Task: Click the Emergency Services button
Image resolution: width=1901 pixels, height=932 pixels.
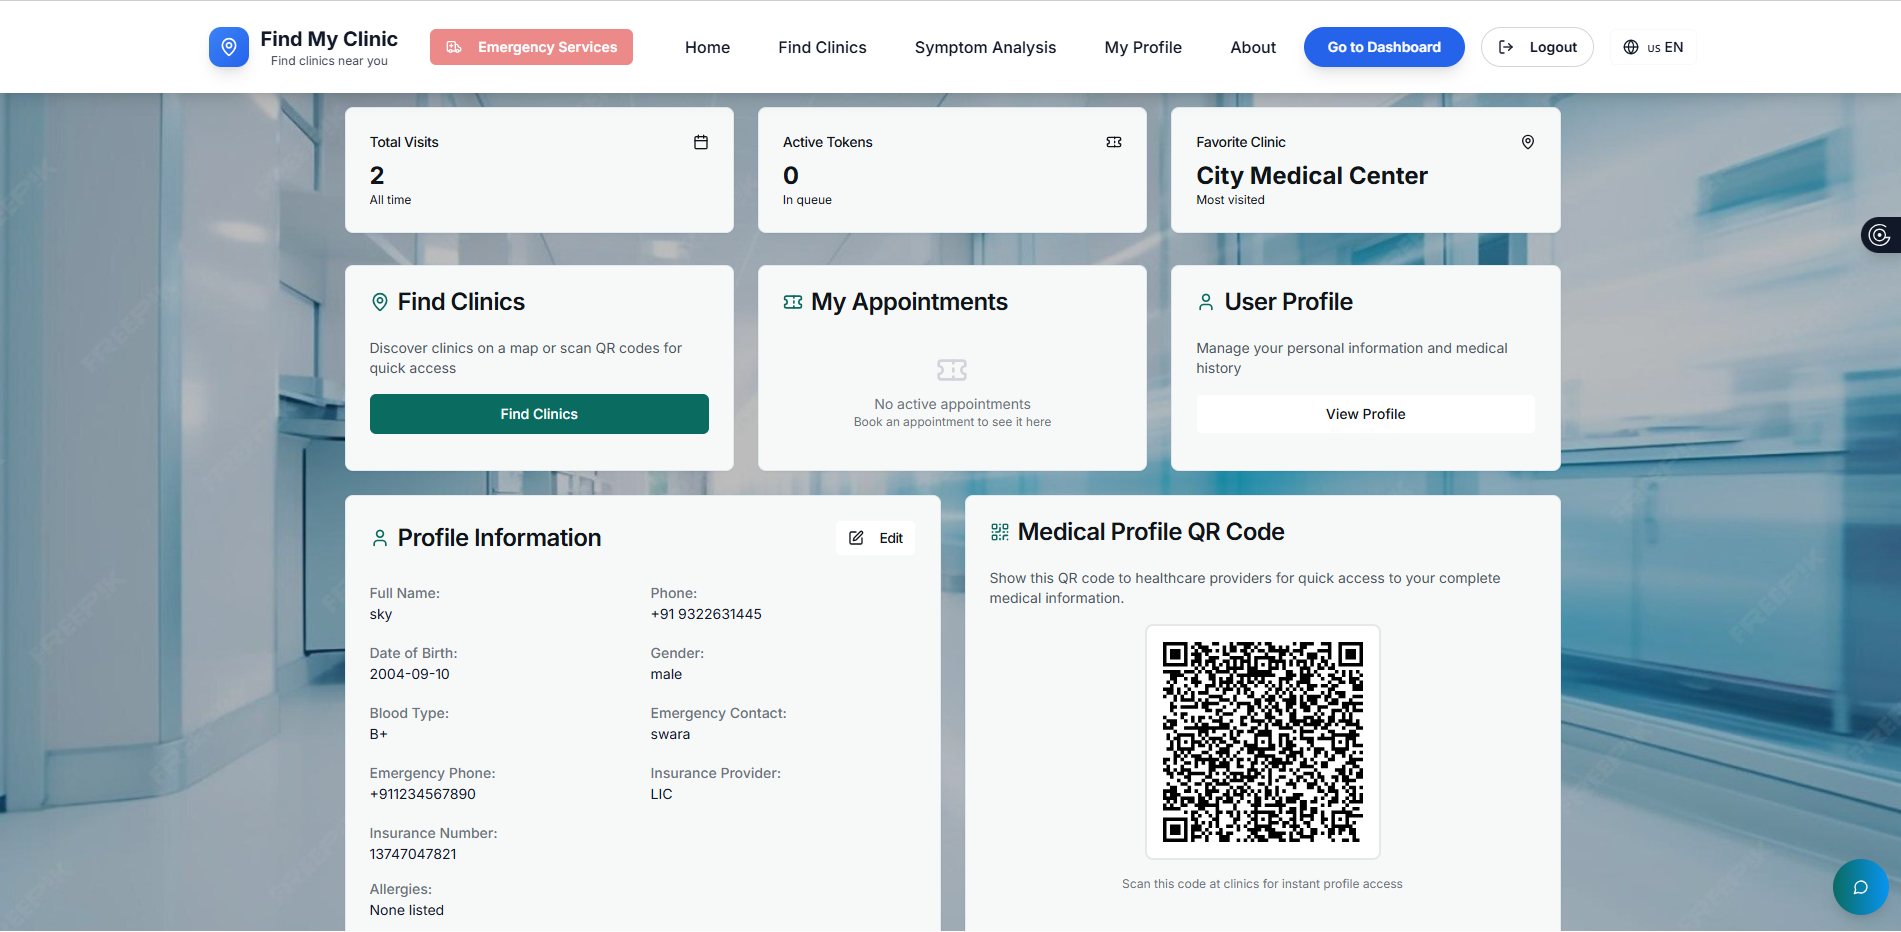Action: 531,47
